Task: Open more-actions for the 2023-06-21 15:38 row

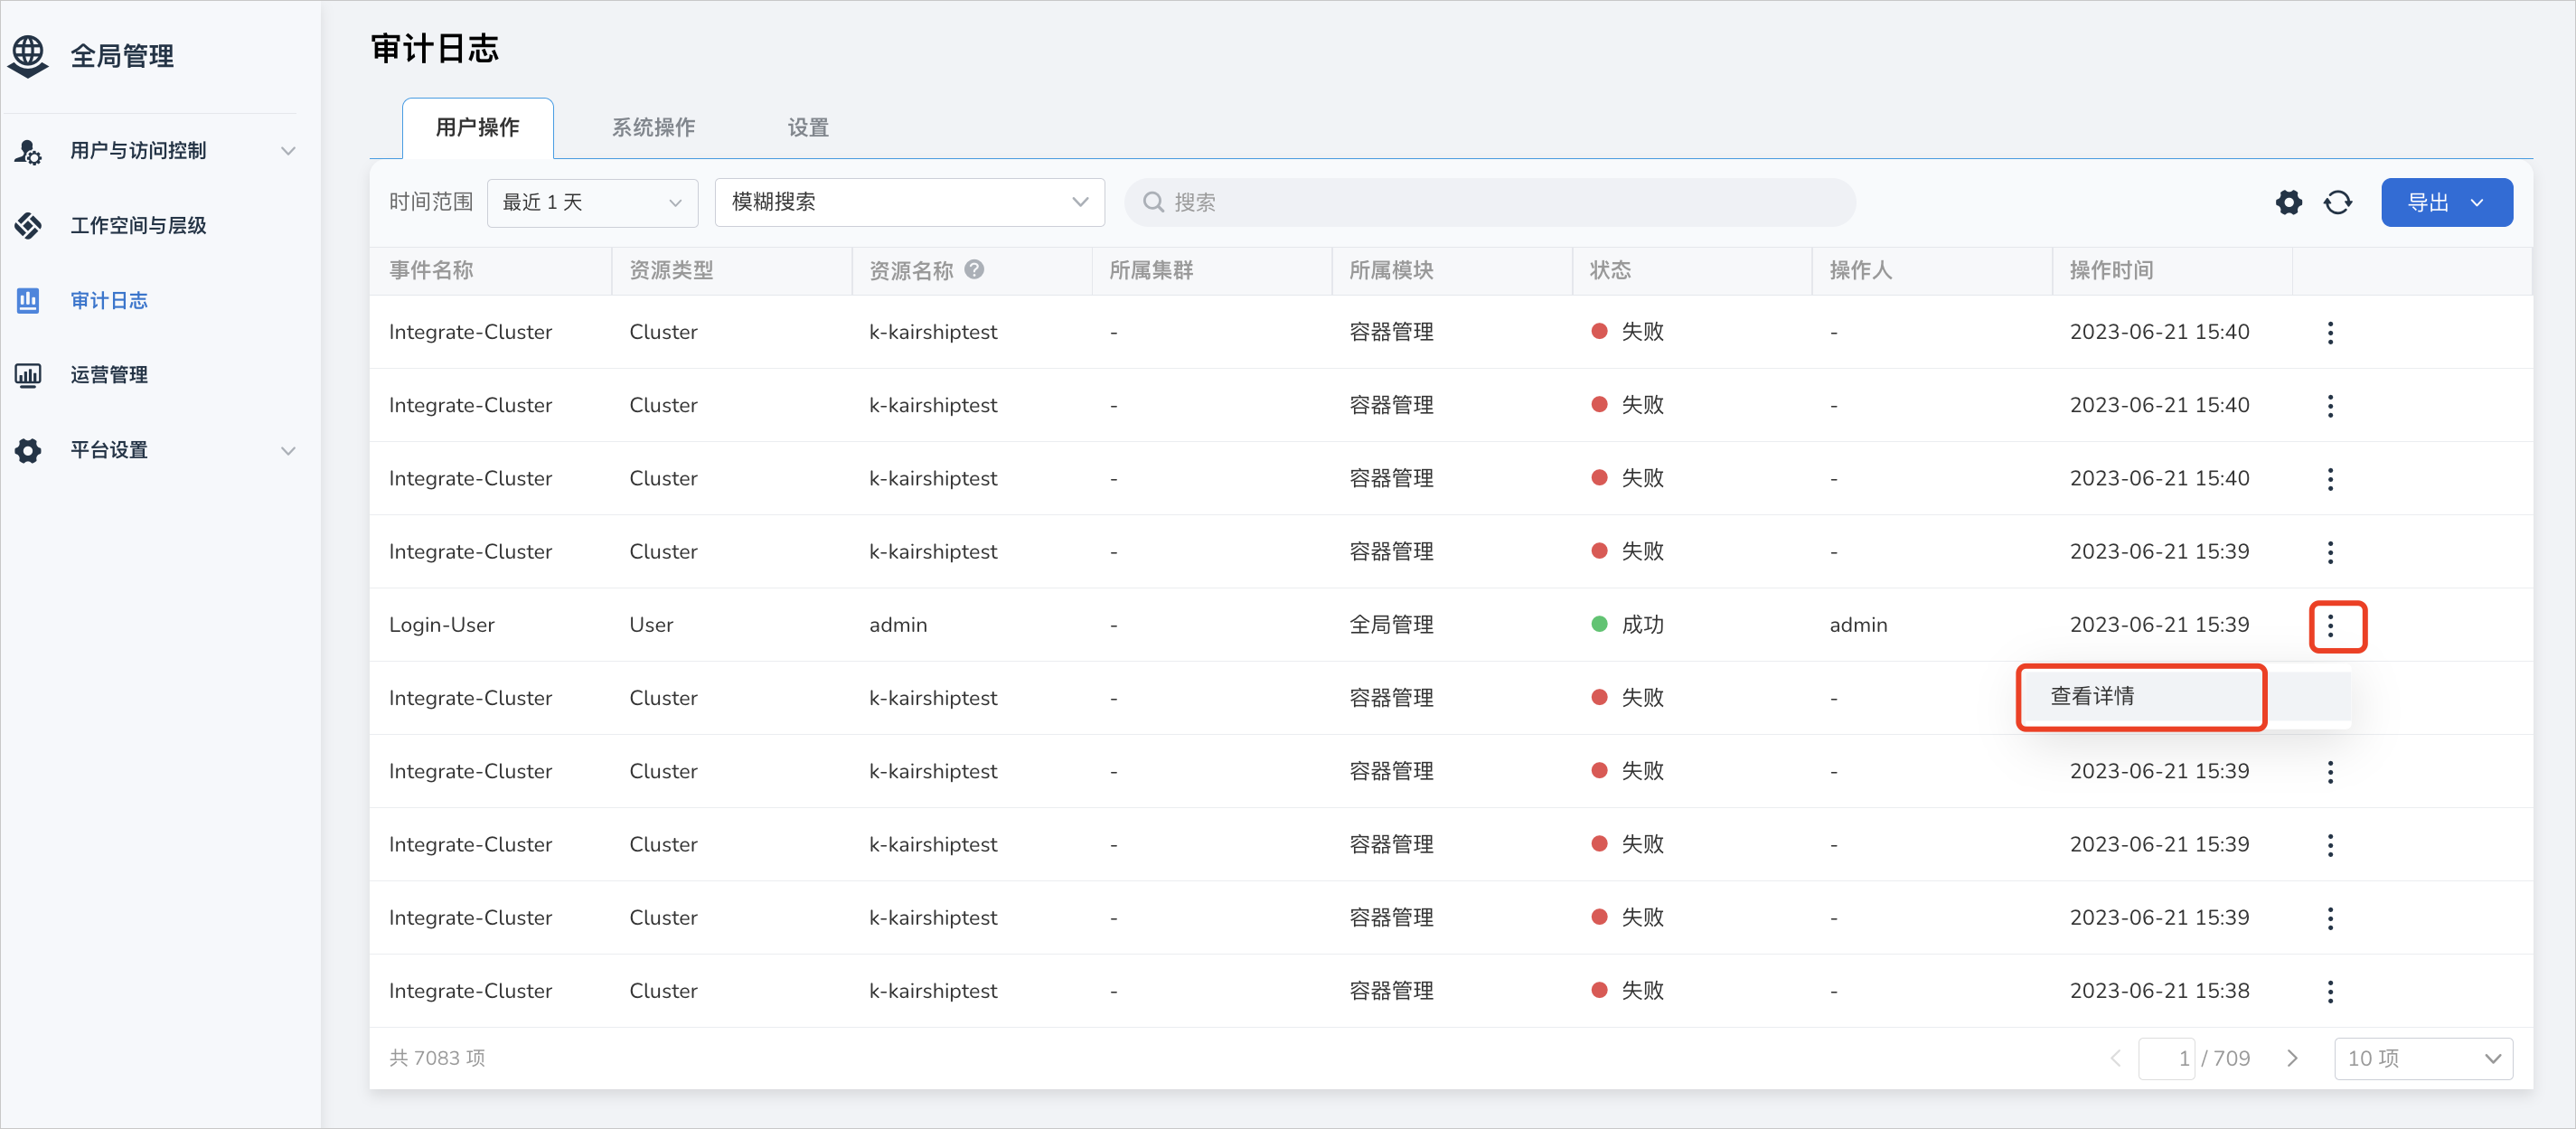Action: point(2331,991)
